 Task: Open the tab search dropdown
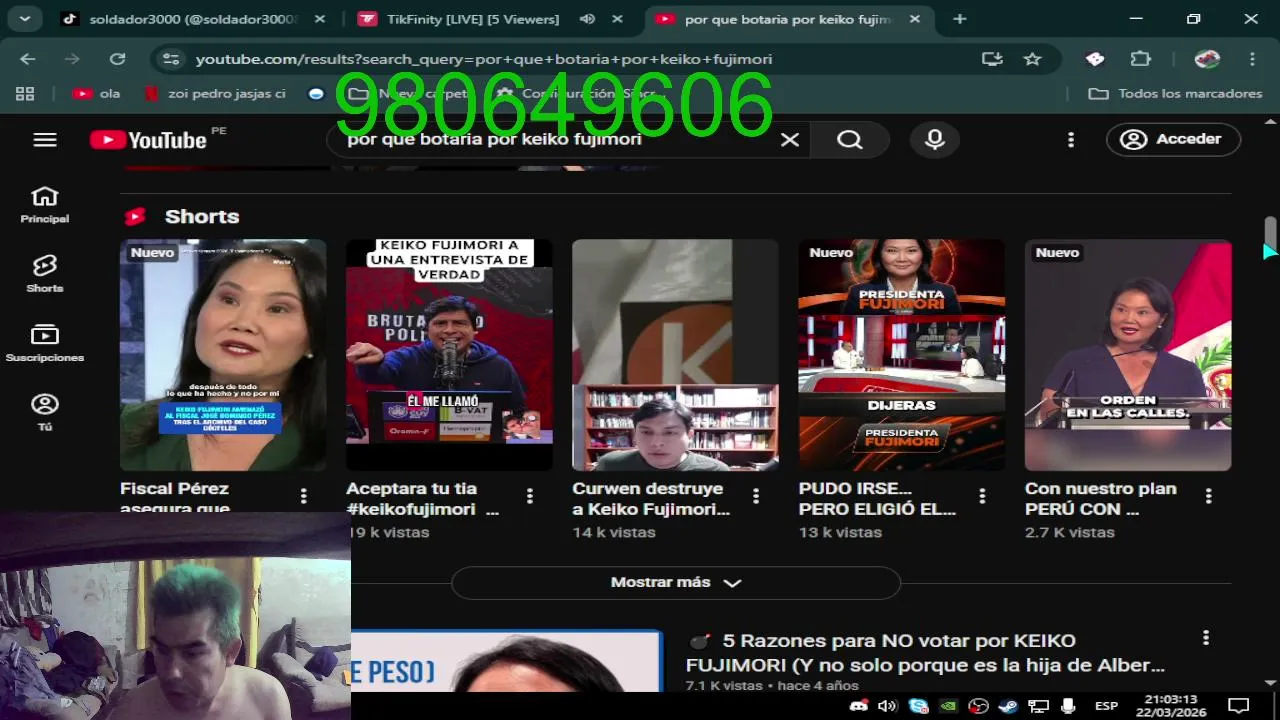tap(24, 19)
